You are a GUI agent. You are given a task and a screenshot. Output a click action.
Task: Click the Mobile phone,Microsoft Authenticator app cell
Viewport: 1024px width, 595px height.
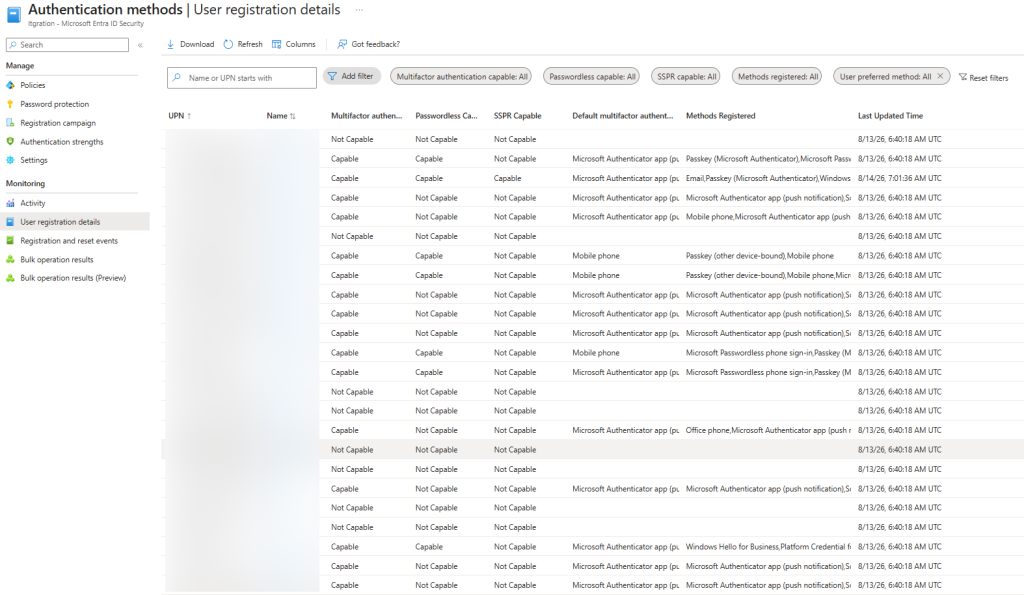(x=768, y=217)
